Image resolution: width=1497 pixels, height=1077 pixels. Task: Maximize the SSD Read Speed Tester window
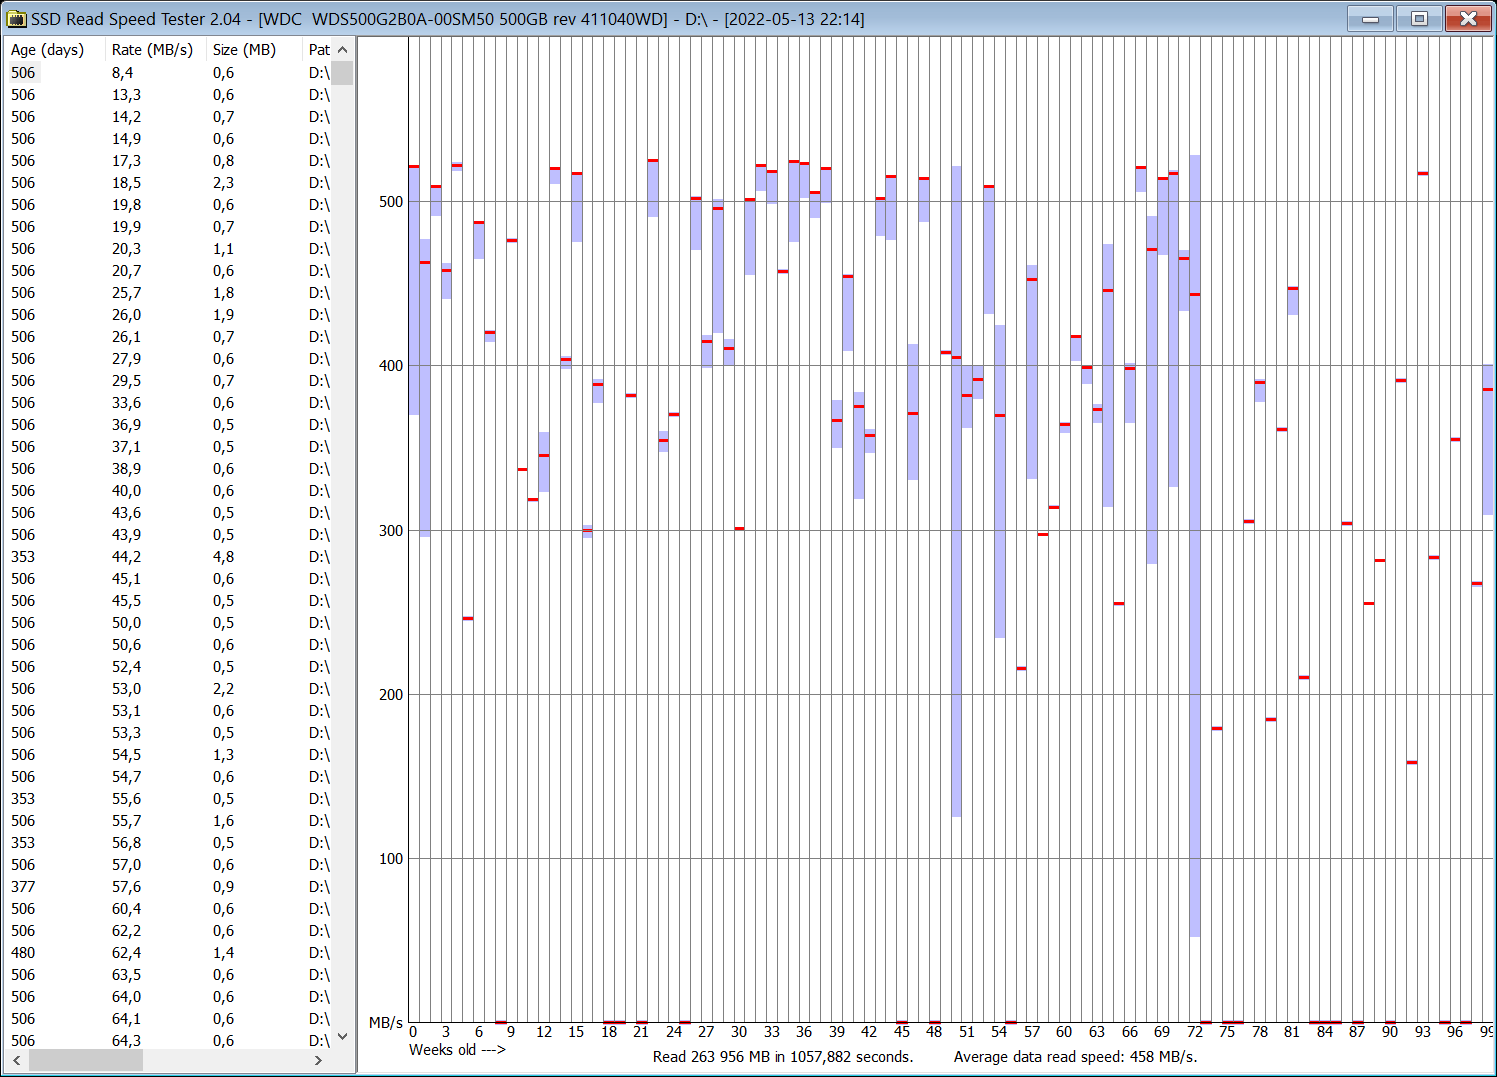[x=1419, y=19]
